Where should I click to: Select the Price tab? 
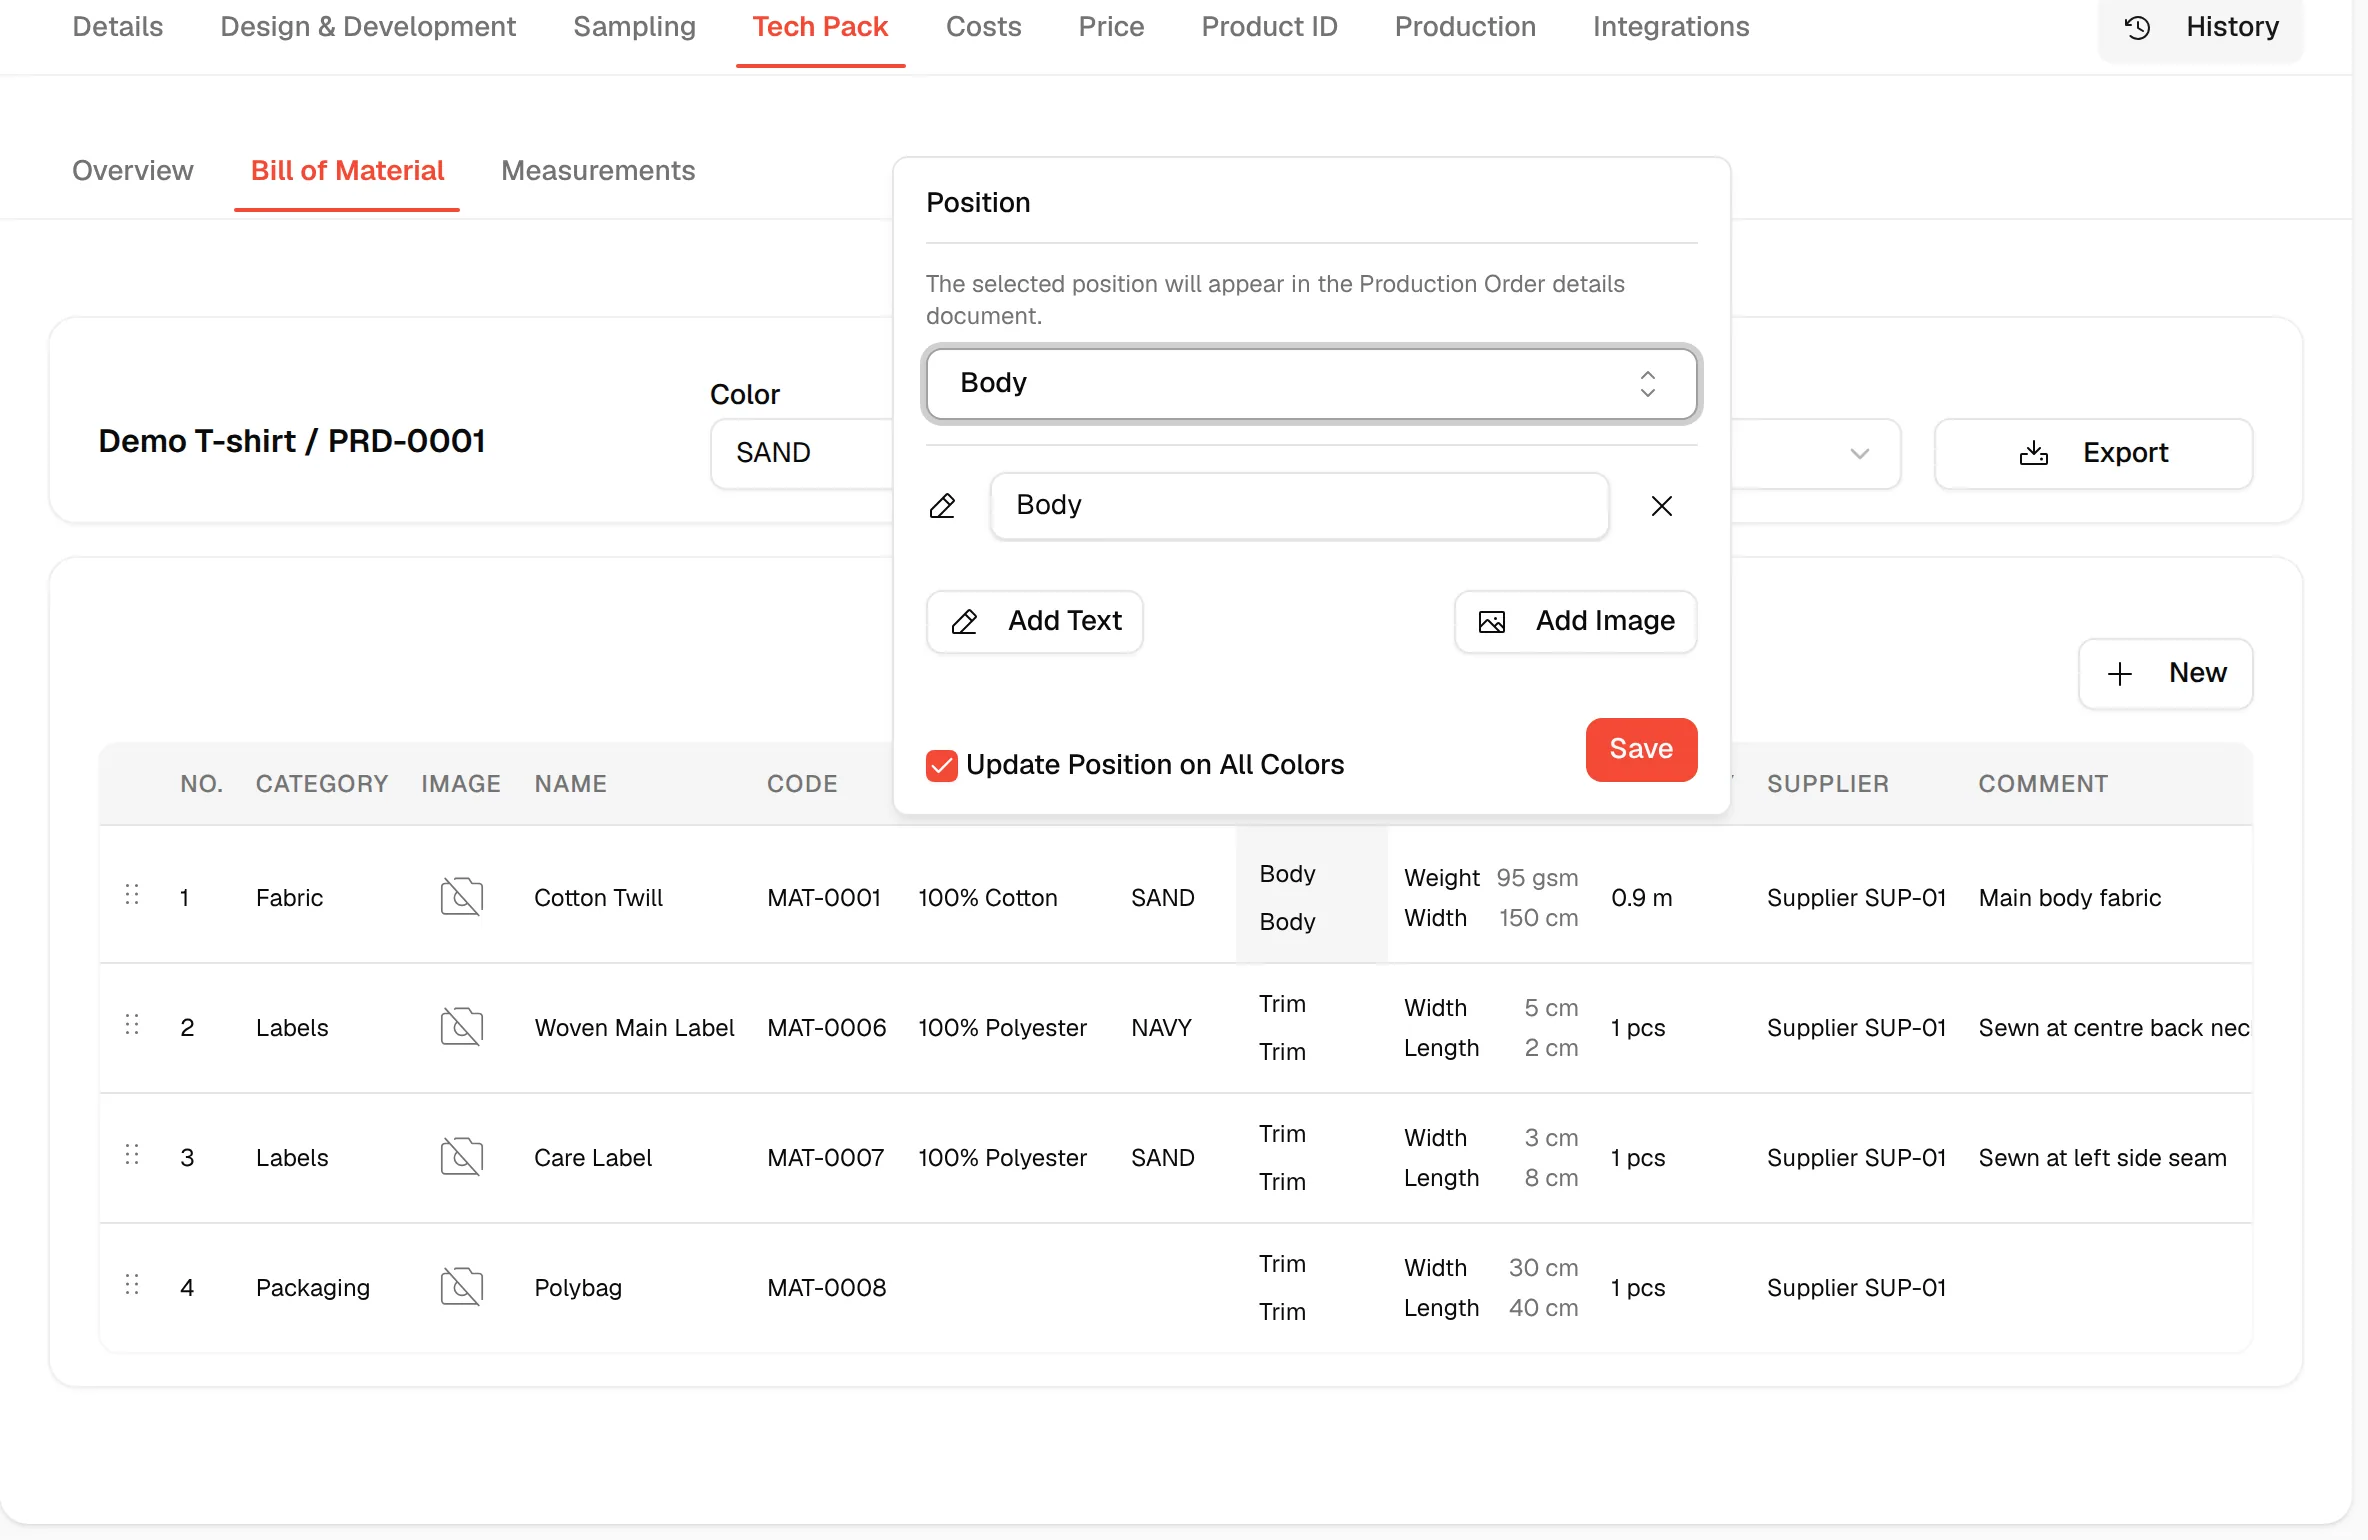pos(1111,27)
